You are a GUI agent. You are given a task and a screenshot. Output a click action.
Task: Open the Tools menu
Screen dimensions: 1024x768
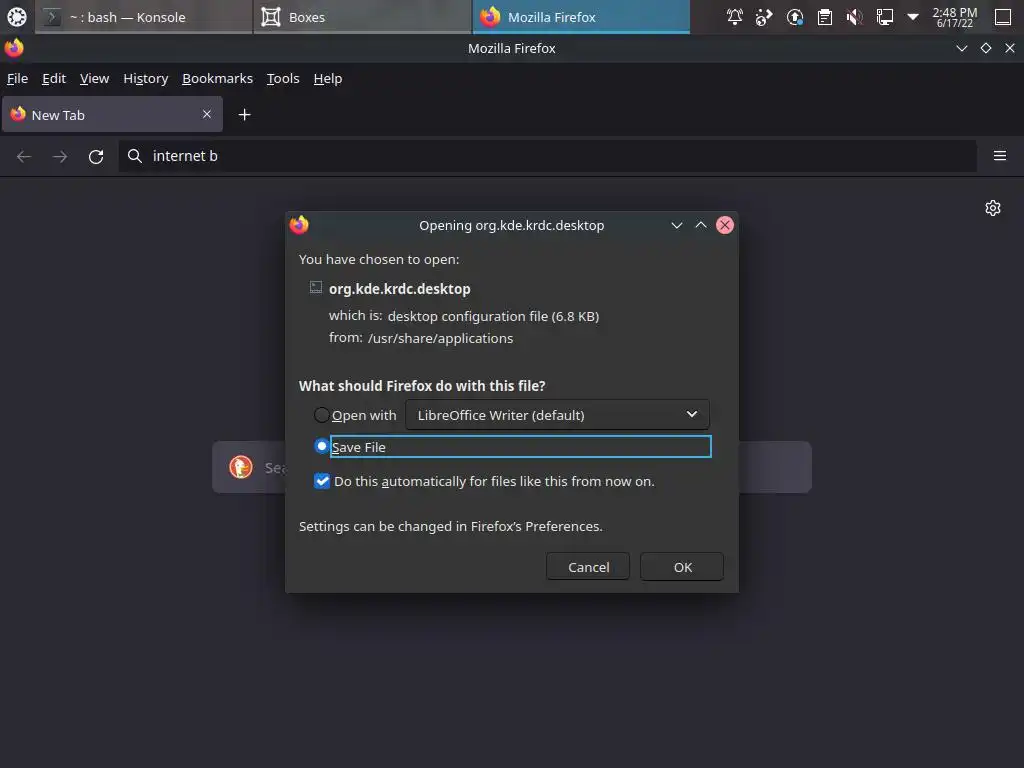(x=283, y=78)
